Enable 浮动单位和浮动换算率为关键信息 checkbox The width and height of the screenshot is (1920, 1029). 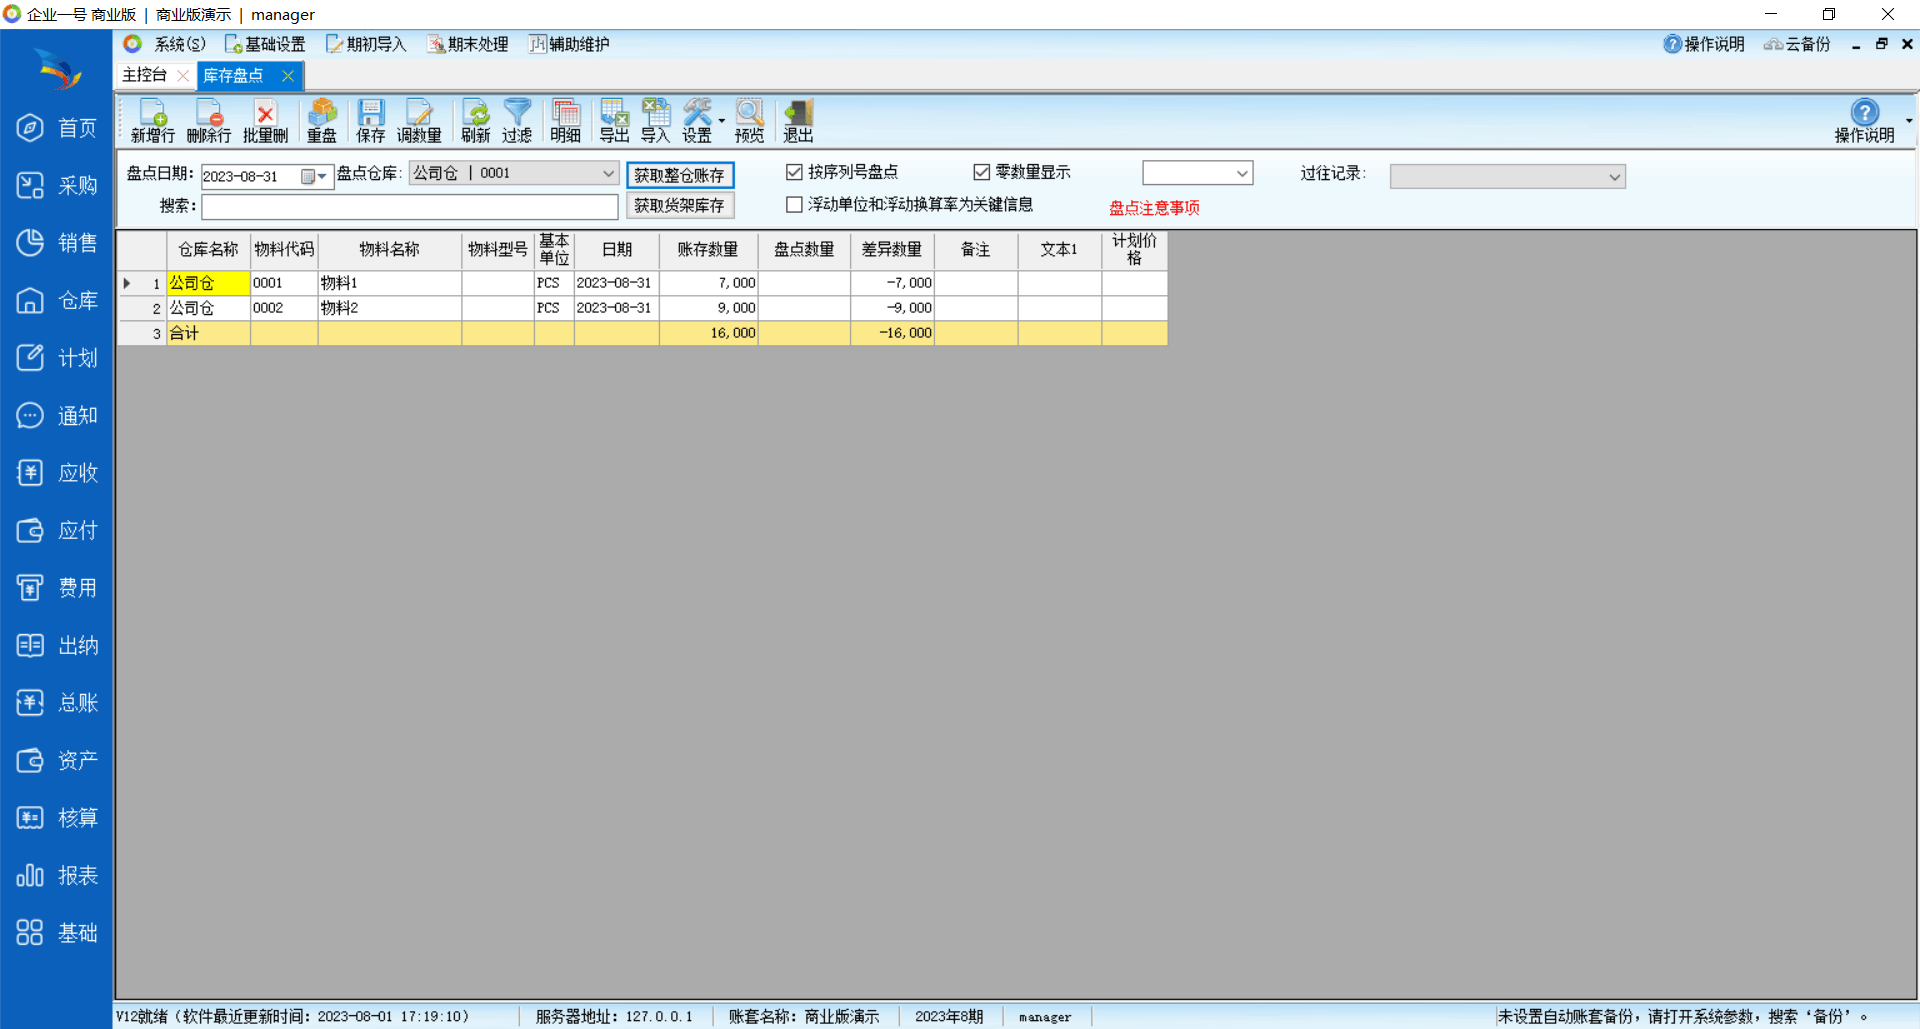click(795, 205)
